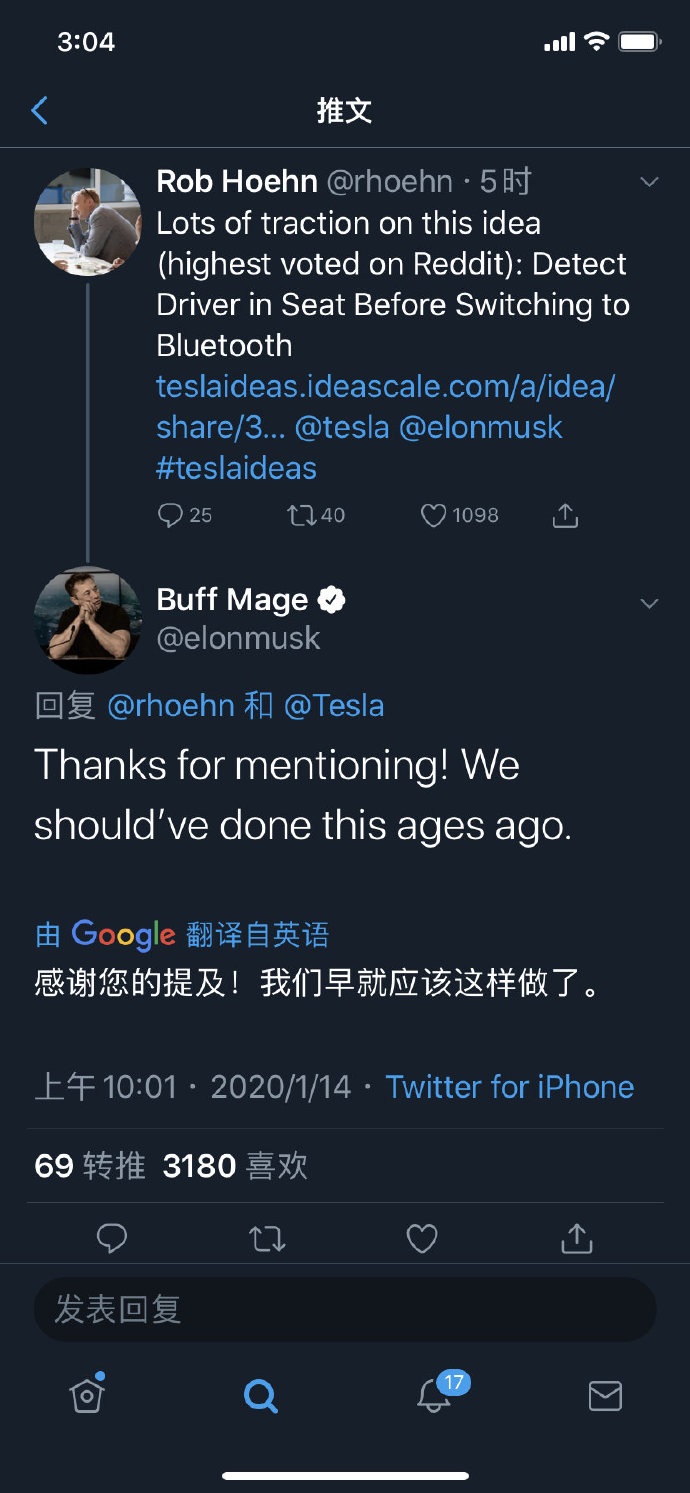Tap the #teslaideas hashtag

(x=236, y=468)
